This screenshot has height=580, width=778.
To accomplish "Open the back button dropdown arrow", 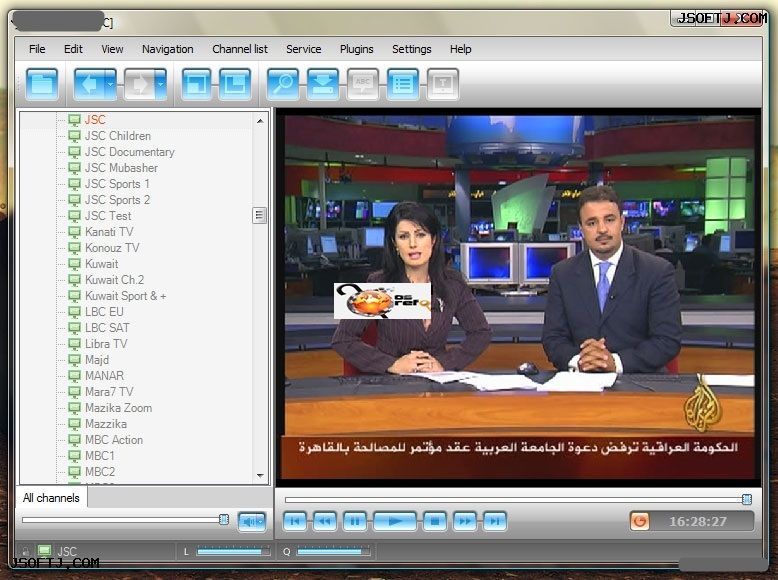I will 111,84.
